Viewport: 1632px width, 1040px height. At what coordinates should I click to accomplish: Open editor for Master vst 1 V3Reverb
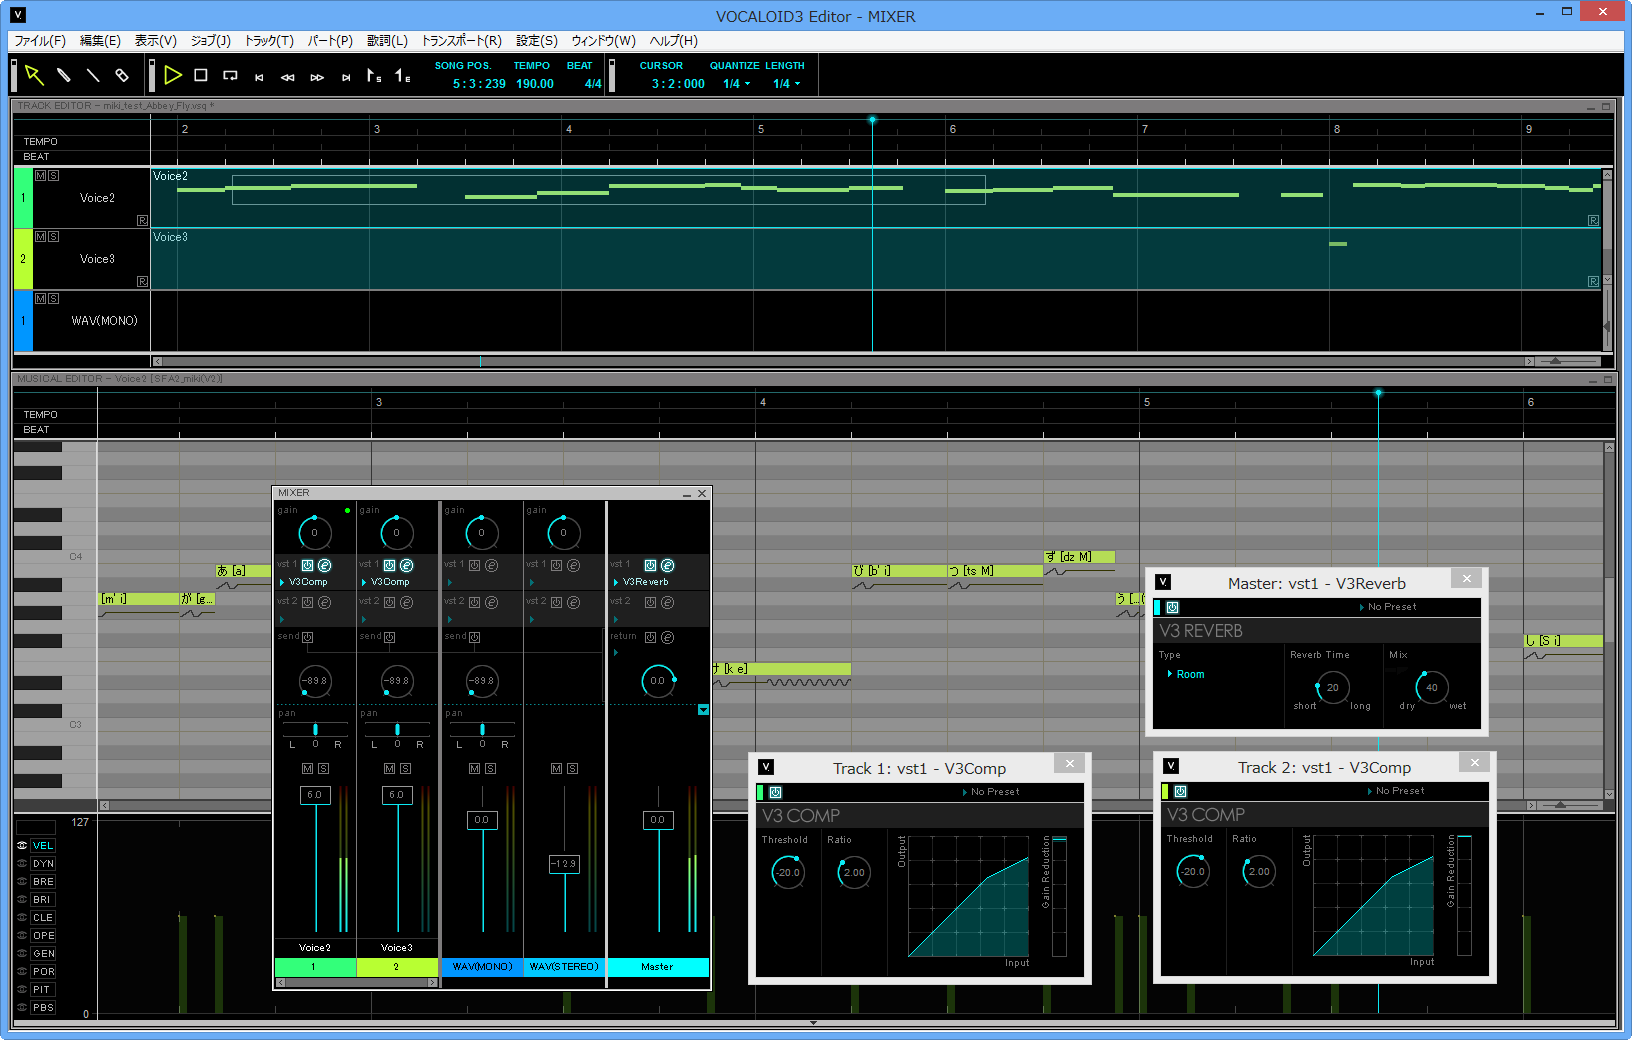[x=667, y=565]
